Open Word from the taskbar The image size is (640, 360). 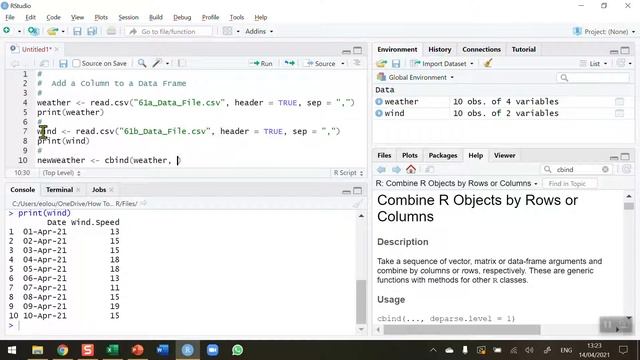point(162,350)
